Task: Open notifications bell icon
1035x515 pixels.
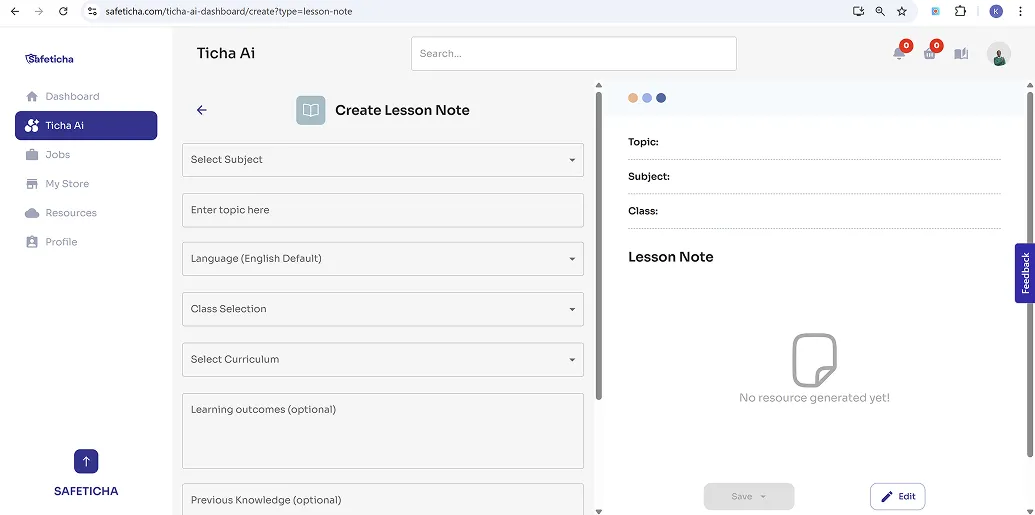Action: click(x=899, y=53)
